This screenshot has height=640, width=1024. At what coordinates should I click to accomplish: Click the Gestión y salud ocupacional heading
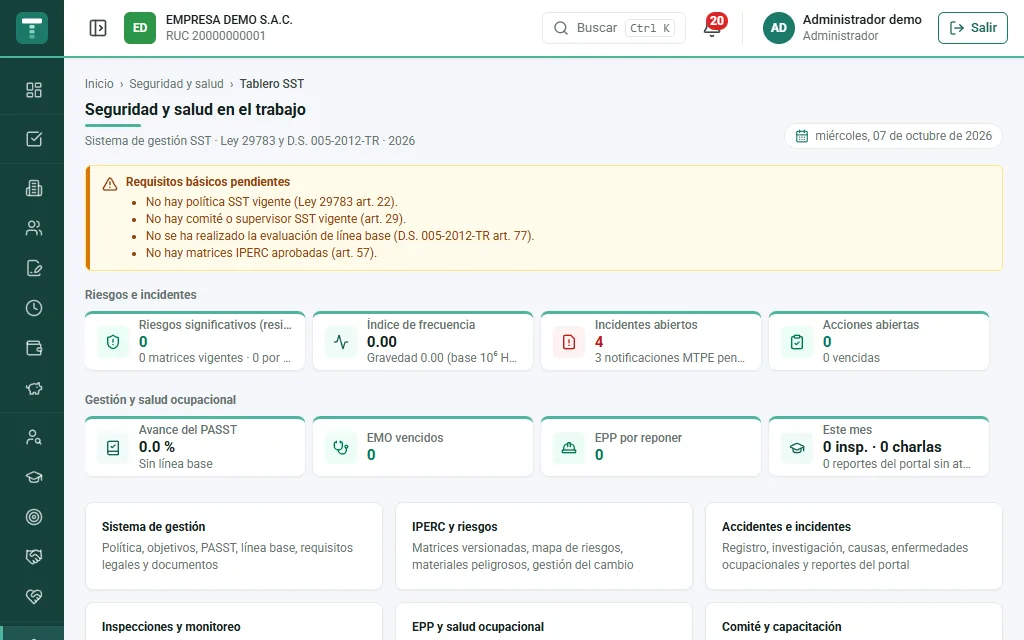pyautogui.click(x=160, y=400)
